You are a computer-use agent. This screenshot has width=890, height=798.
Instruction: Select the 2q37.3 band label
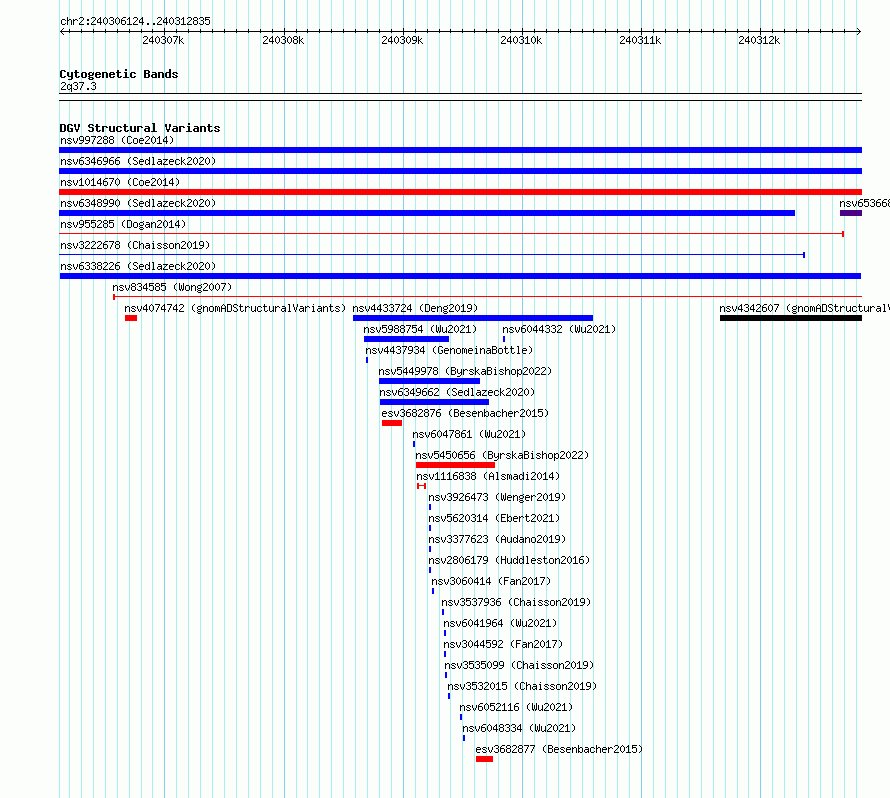(78, 86)
